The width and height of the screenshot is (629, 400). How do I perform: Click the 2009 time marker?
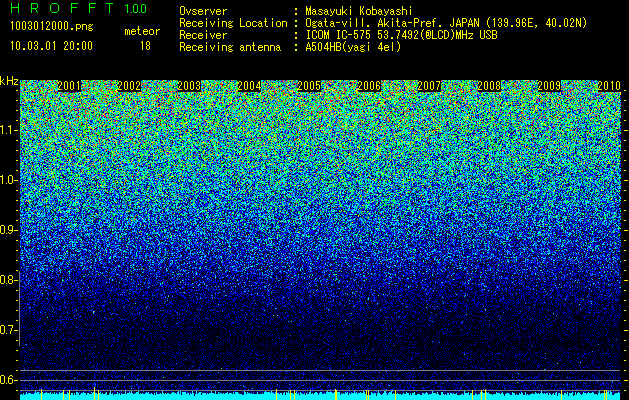549,86
